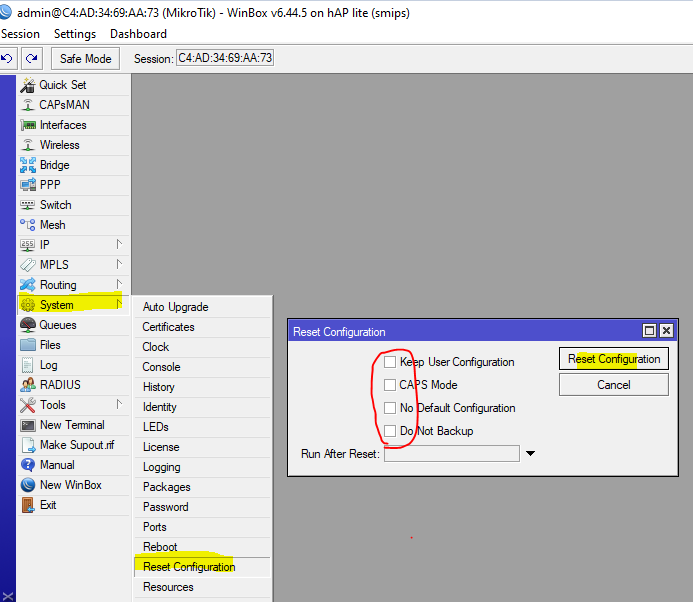Select Ports in System submenu
Viewport: 693px width, 602px height.
(202, 527)
